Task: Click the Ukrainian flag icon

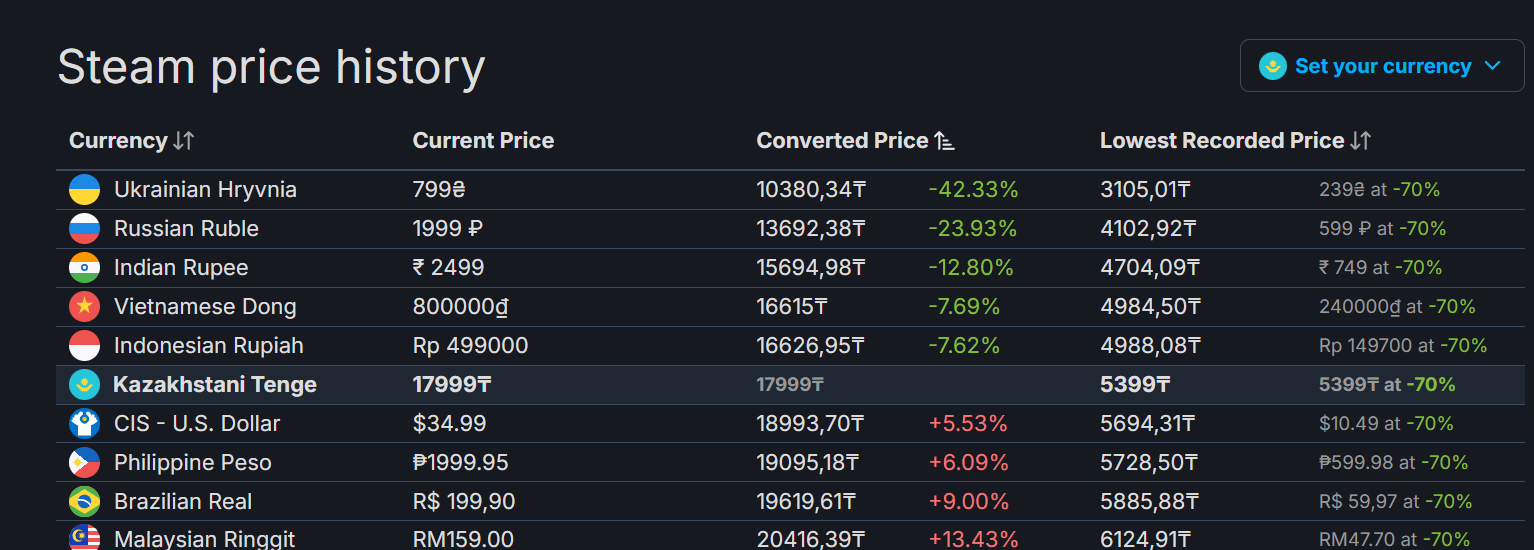Action: pos(84,189)
